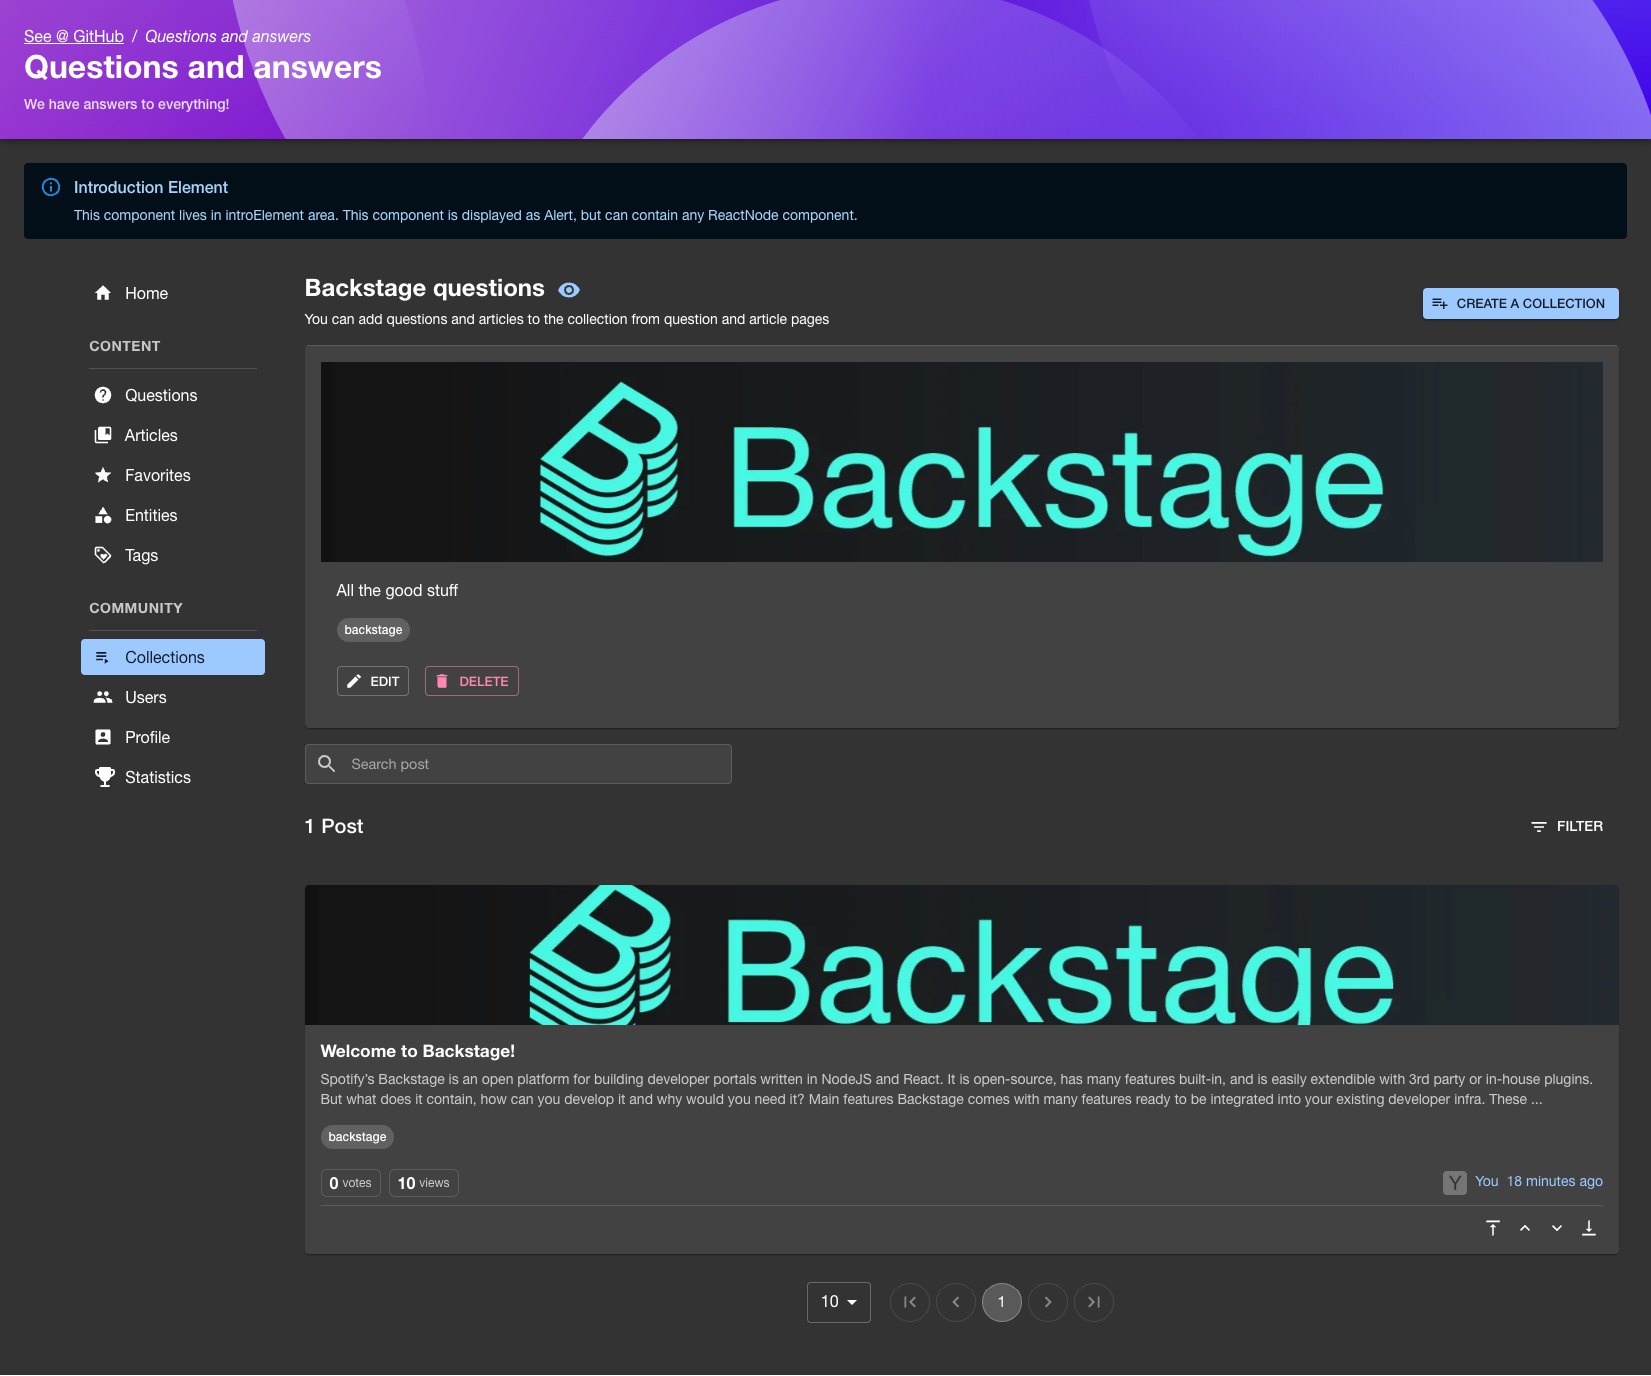
Task: Move Welcome to Backstage post up one rank
Action: point(1525,1228)
